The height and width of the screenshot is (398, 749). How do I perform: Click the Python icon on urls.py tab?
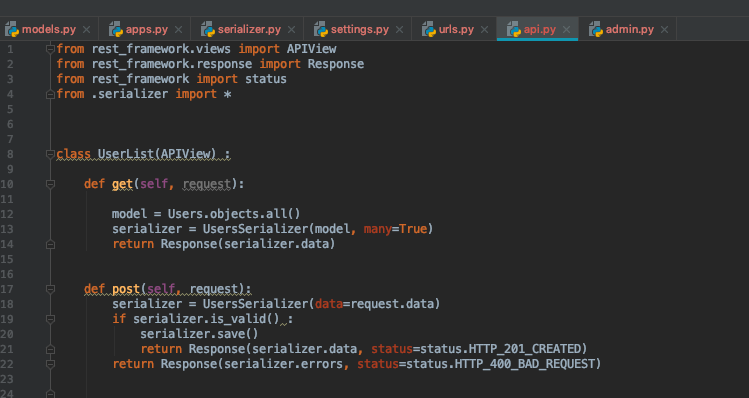point(428,29)
